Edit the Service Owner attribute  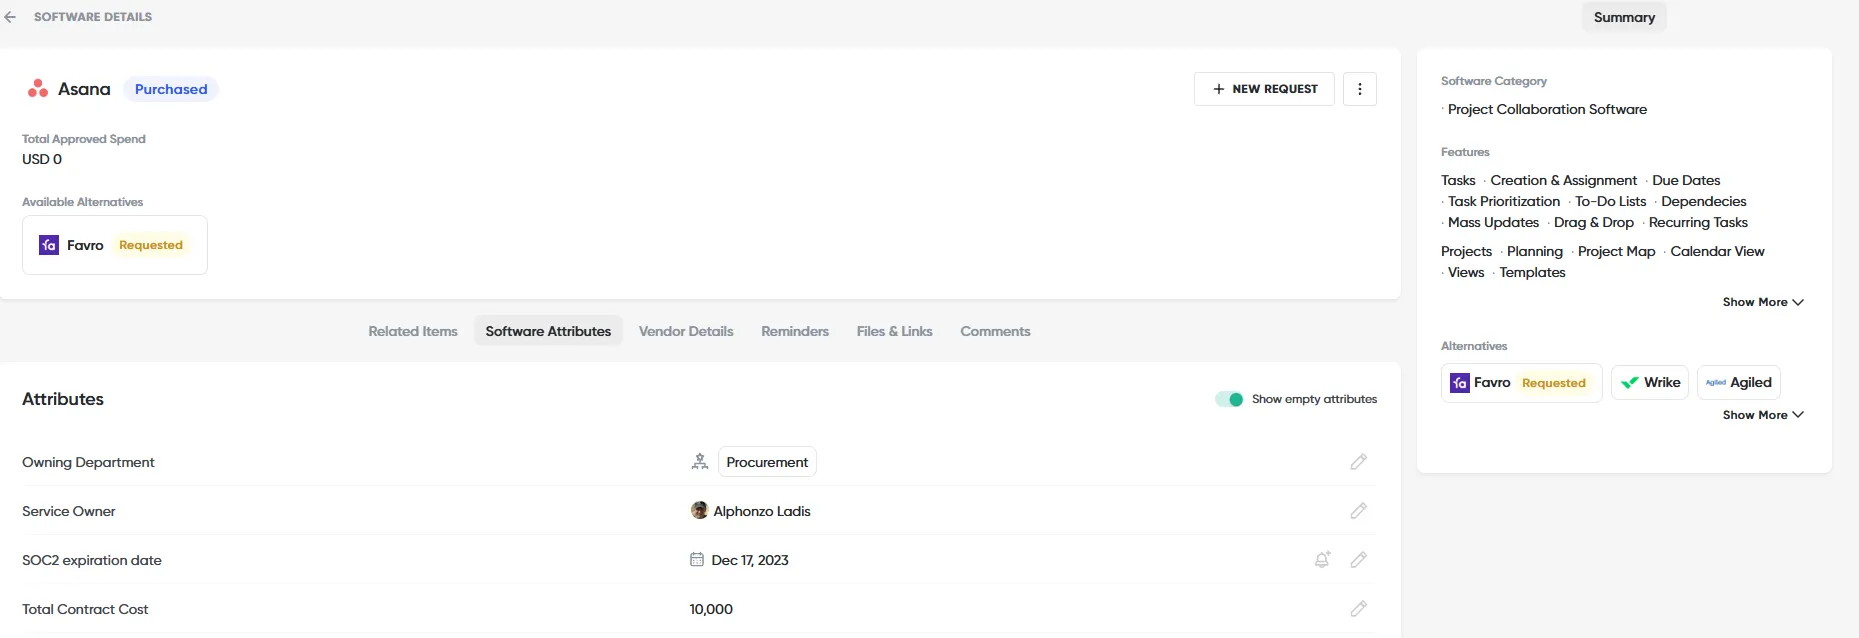tap(1358, 511)
